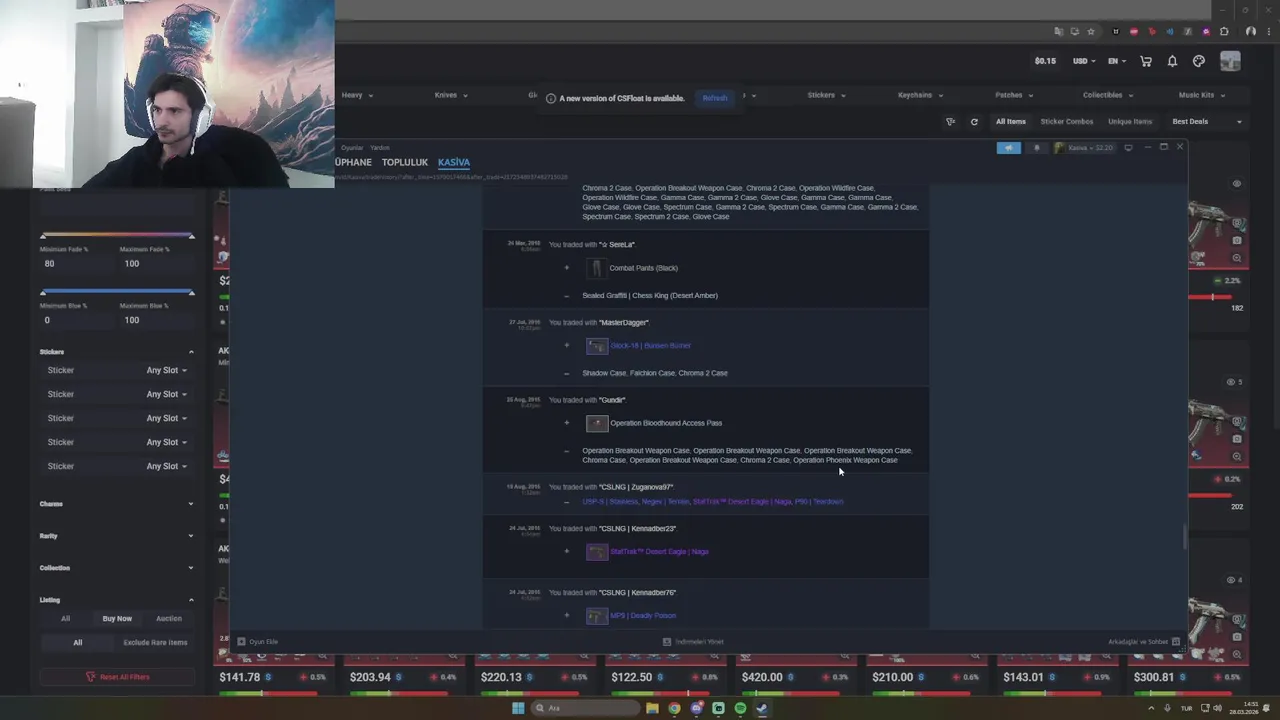The image size is (1280, 720).
Task: Click the Operation Bloodhound Access Pass thumbnail
Action: pyautogui.click(x=597, y=423)
